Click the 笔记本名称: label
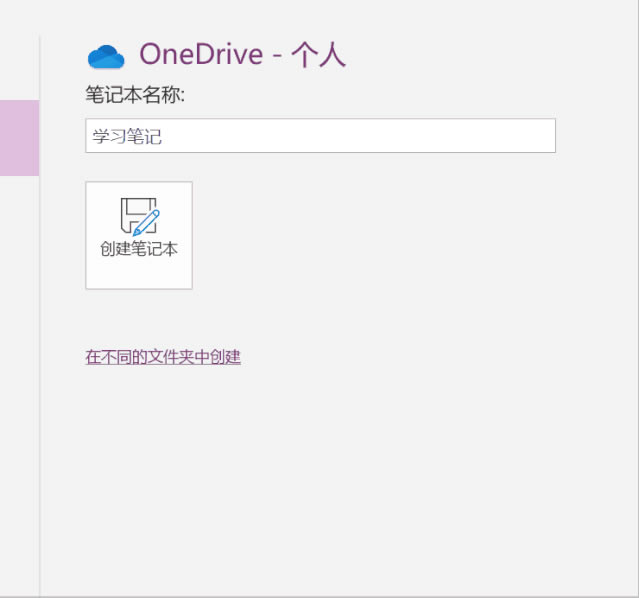 (x=135, y=95)
